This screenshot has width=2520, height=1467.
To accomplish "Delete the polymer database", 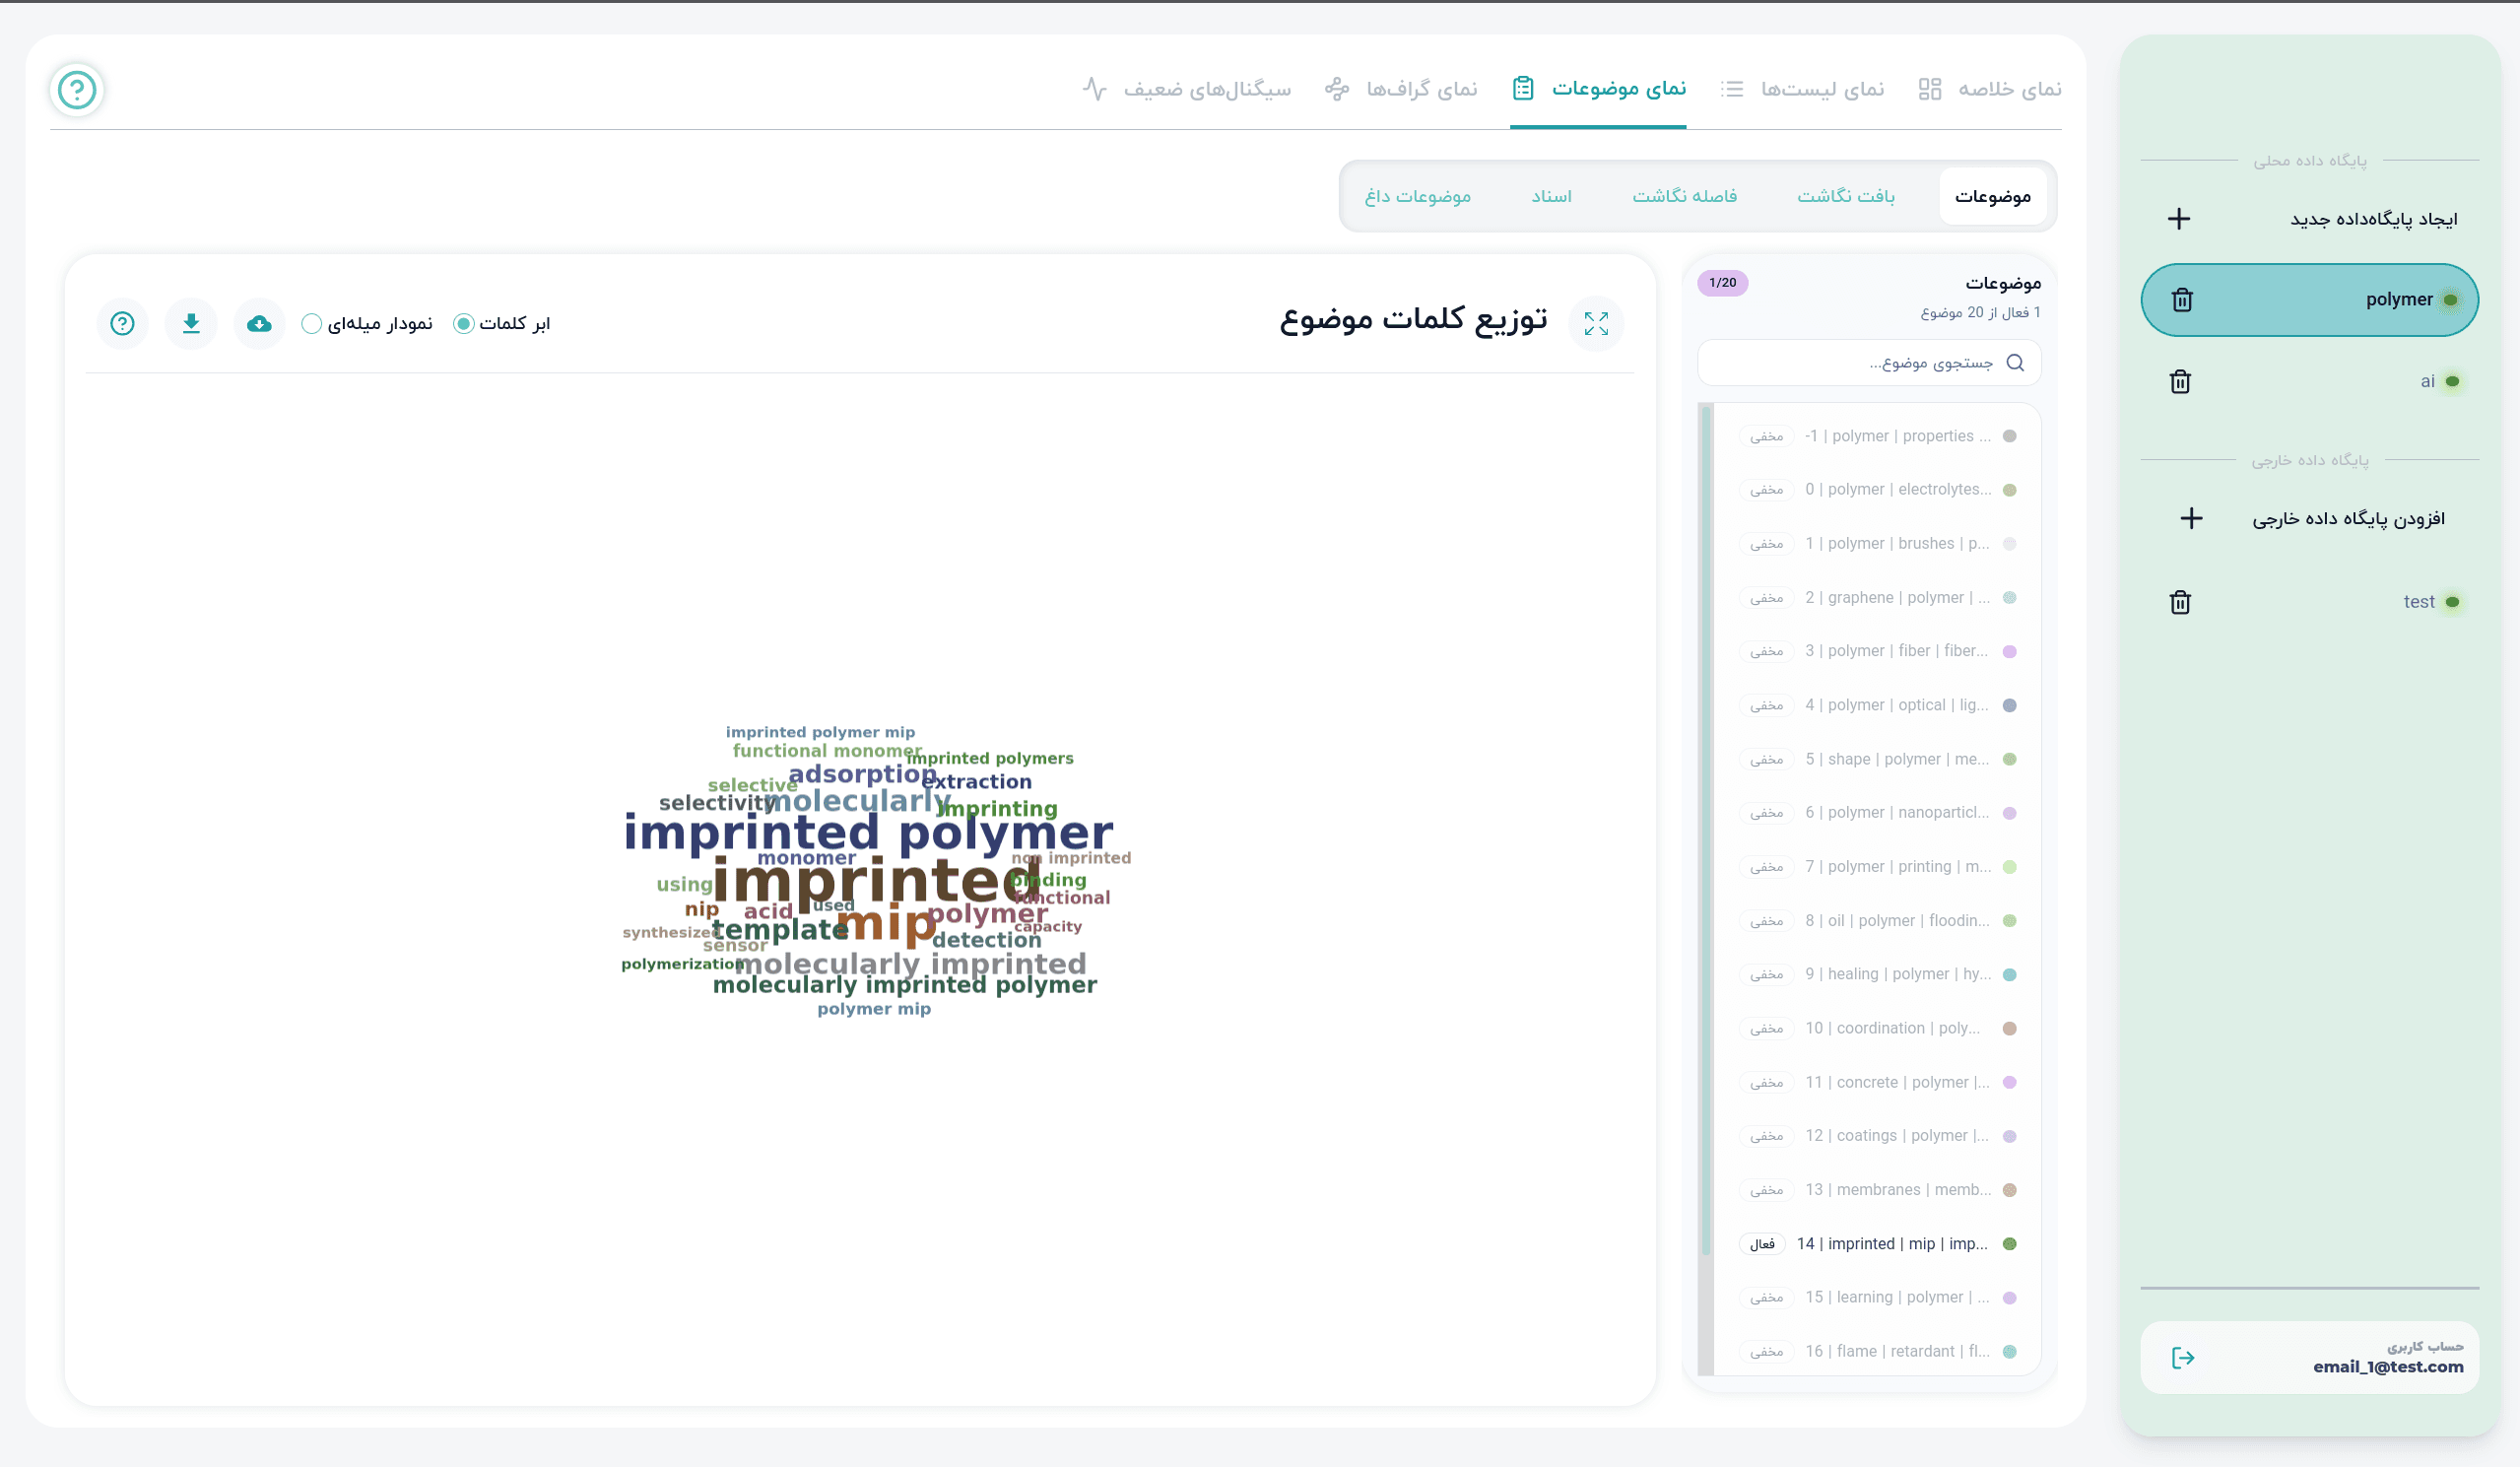I will (2182, 300).
